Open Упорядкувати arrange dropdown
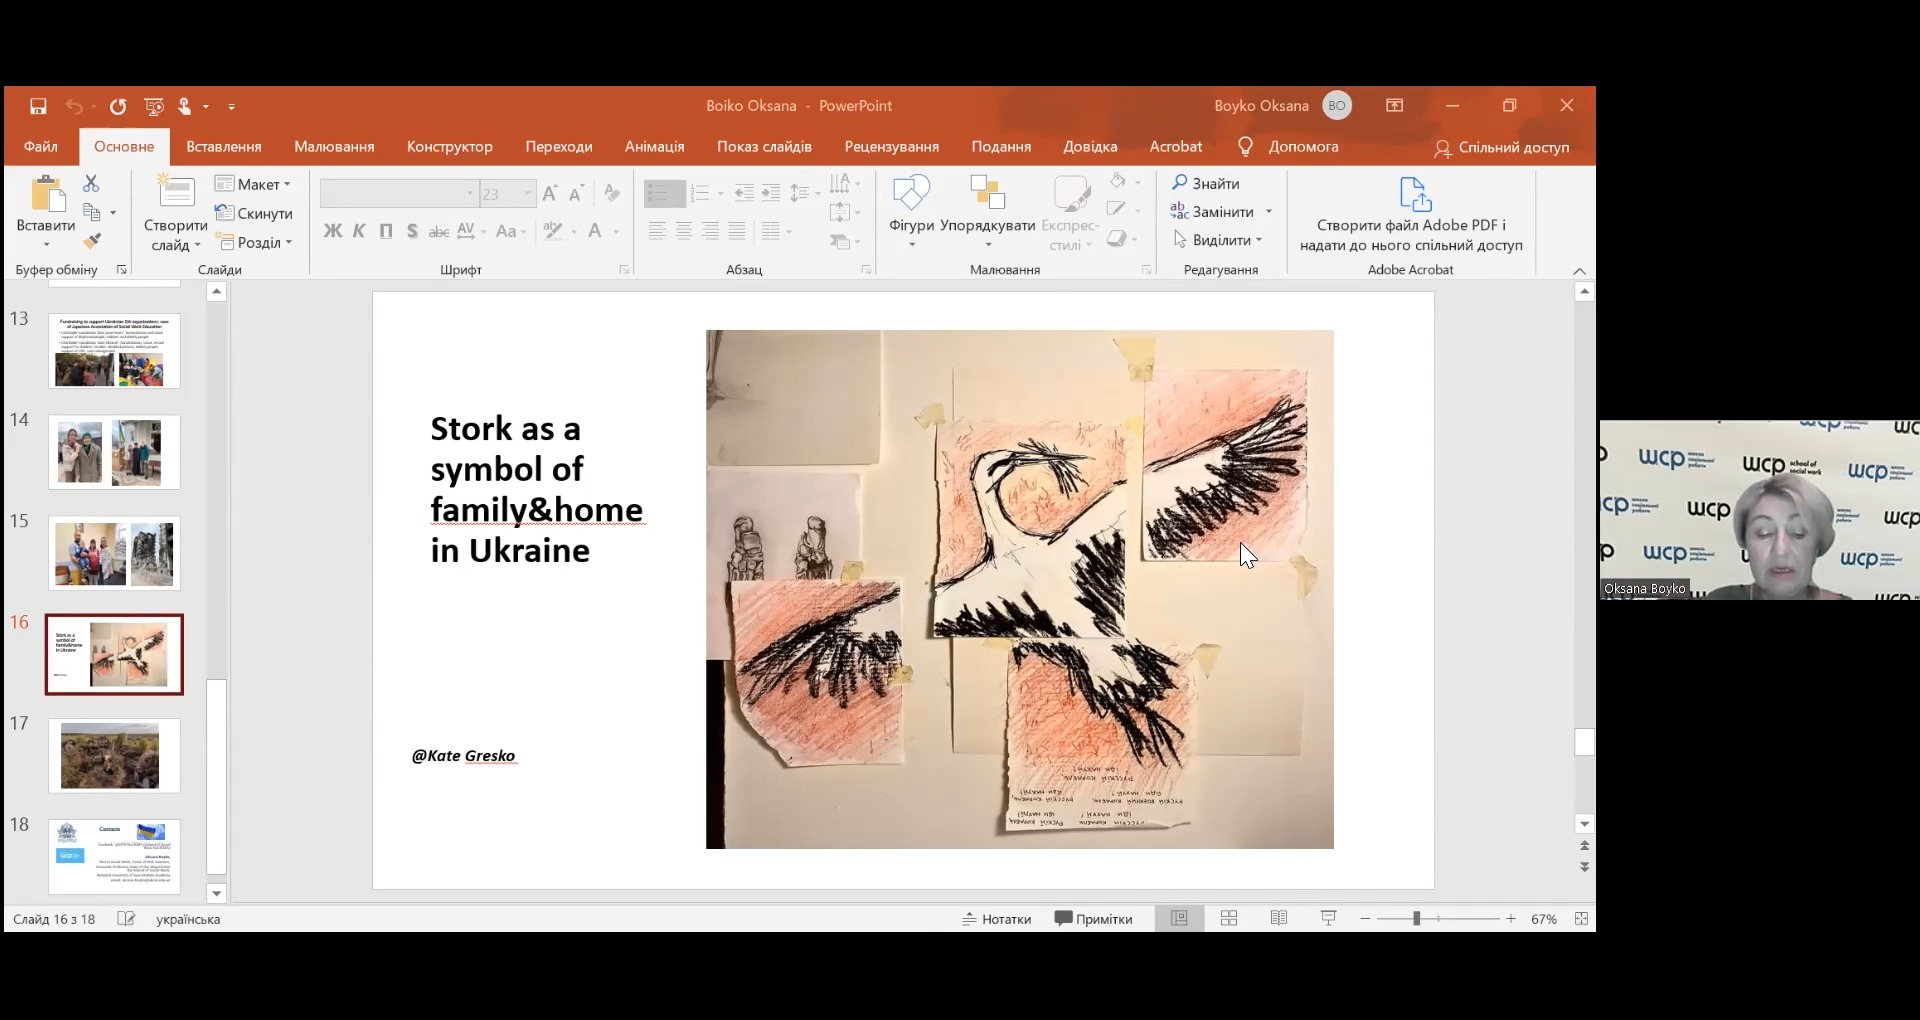Image resolution: width=1920 pixels, height=1020 pixels. click(x=988, y=212)
